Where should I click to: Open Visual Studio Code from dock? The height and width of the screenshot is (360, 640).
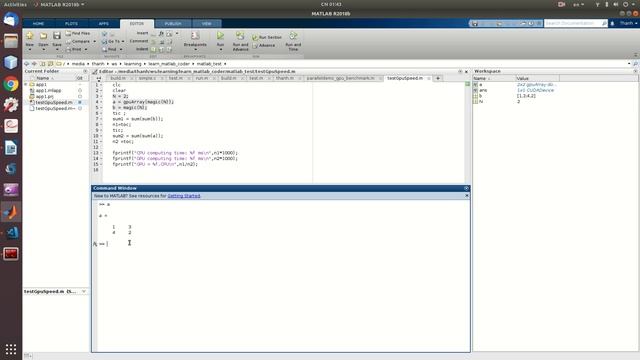coord(11,232)
